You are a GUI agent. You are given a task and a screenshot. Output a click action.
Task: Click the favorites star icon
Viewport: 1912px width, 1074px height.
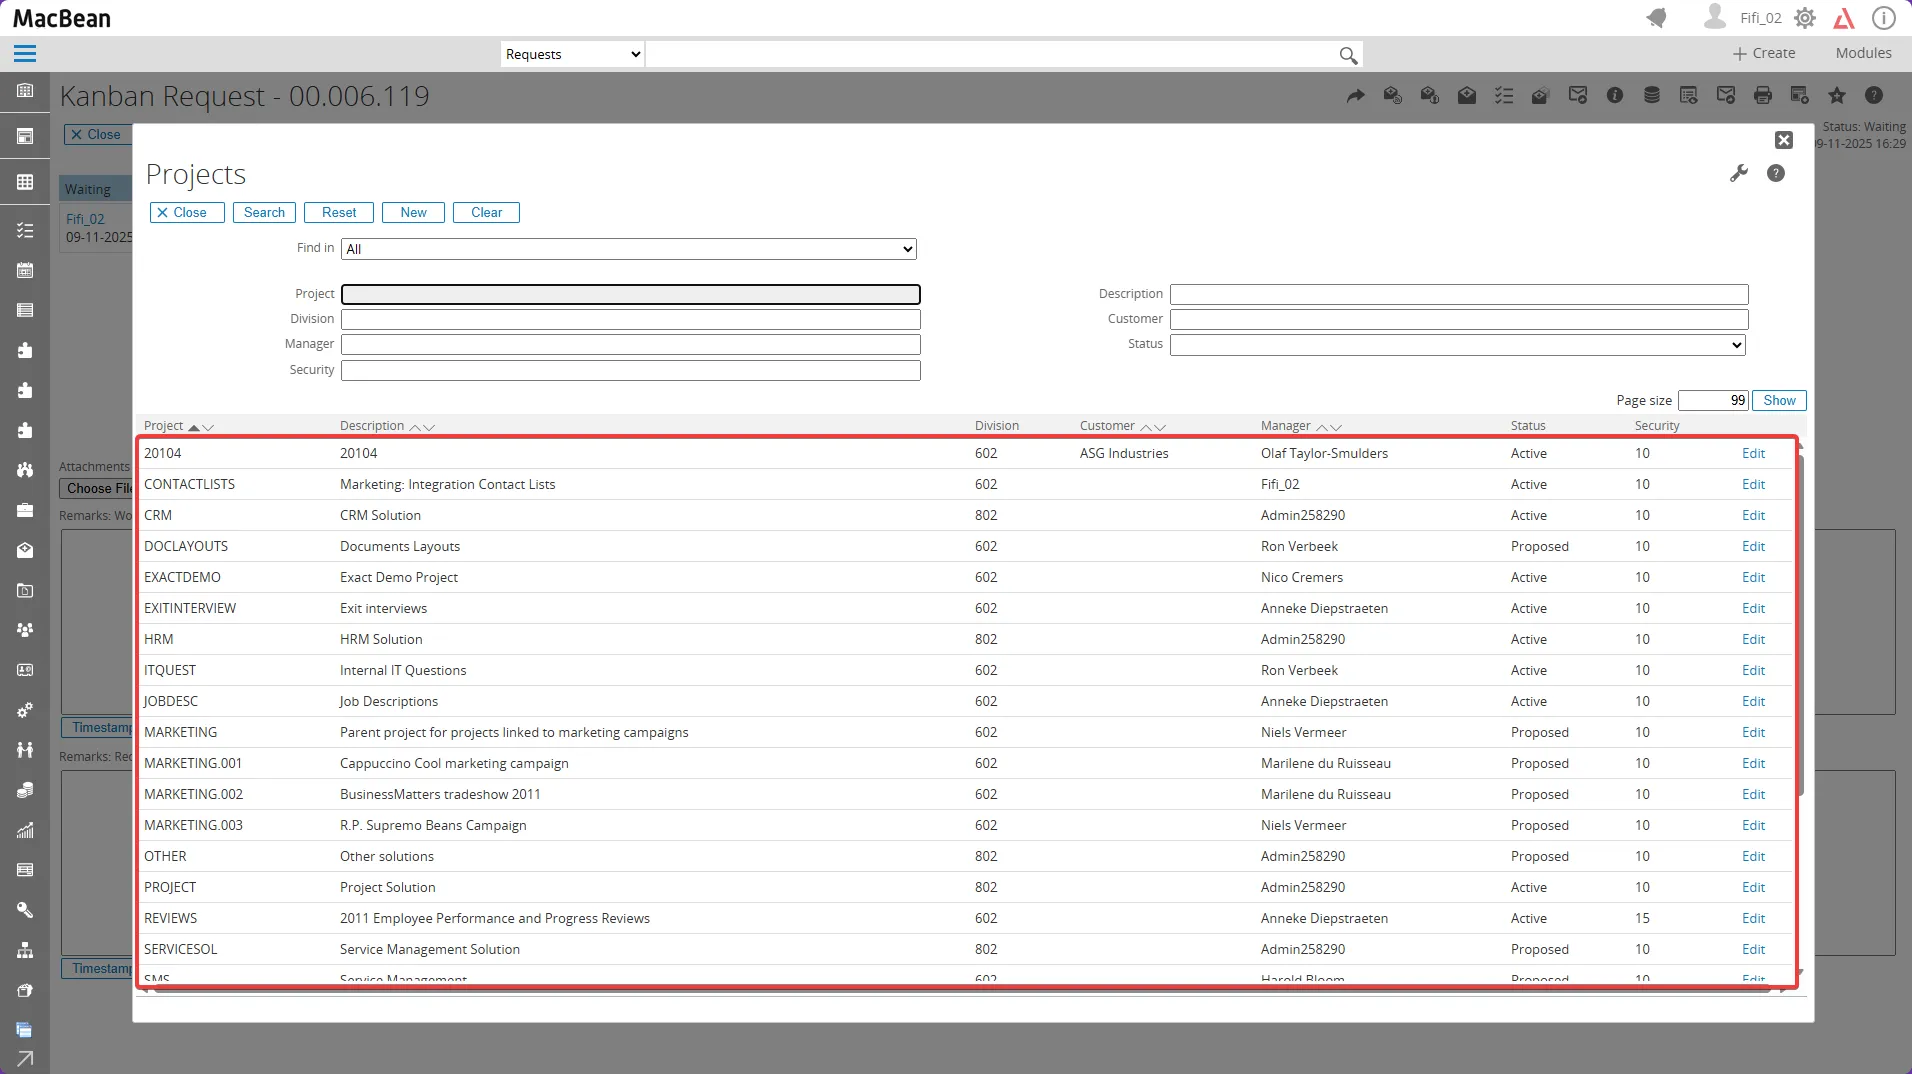coord(1837,96)
